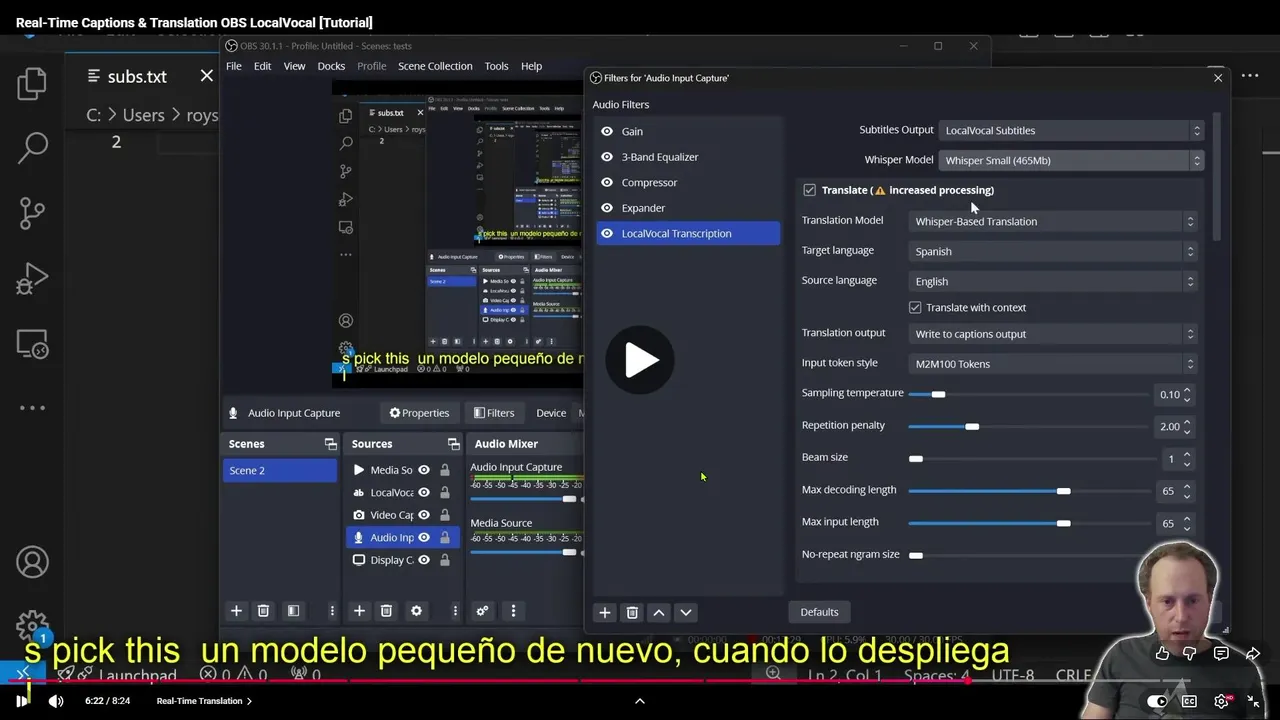Viewport: 1280px width, 720px height.
Task: Click the YouTube play/pause control in player bar
Action: pos(22,701)
